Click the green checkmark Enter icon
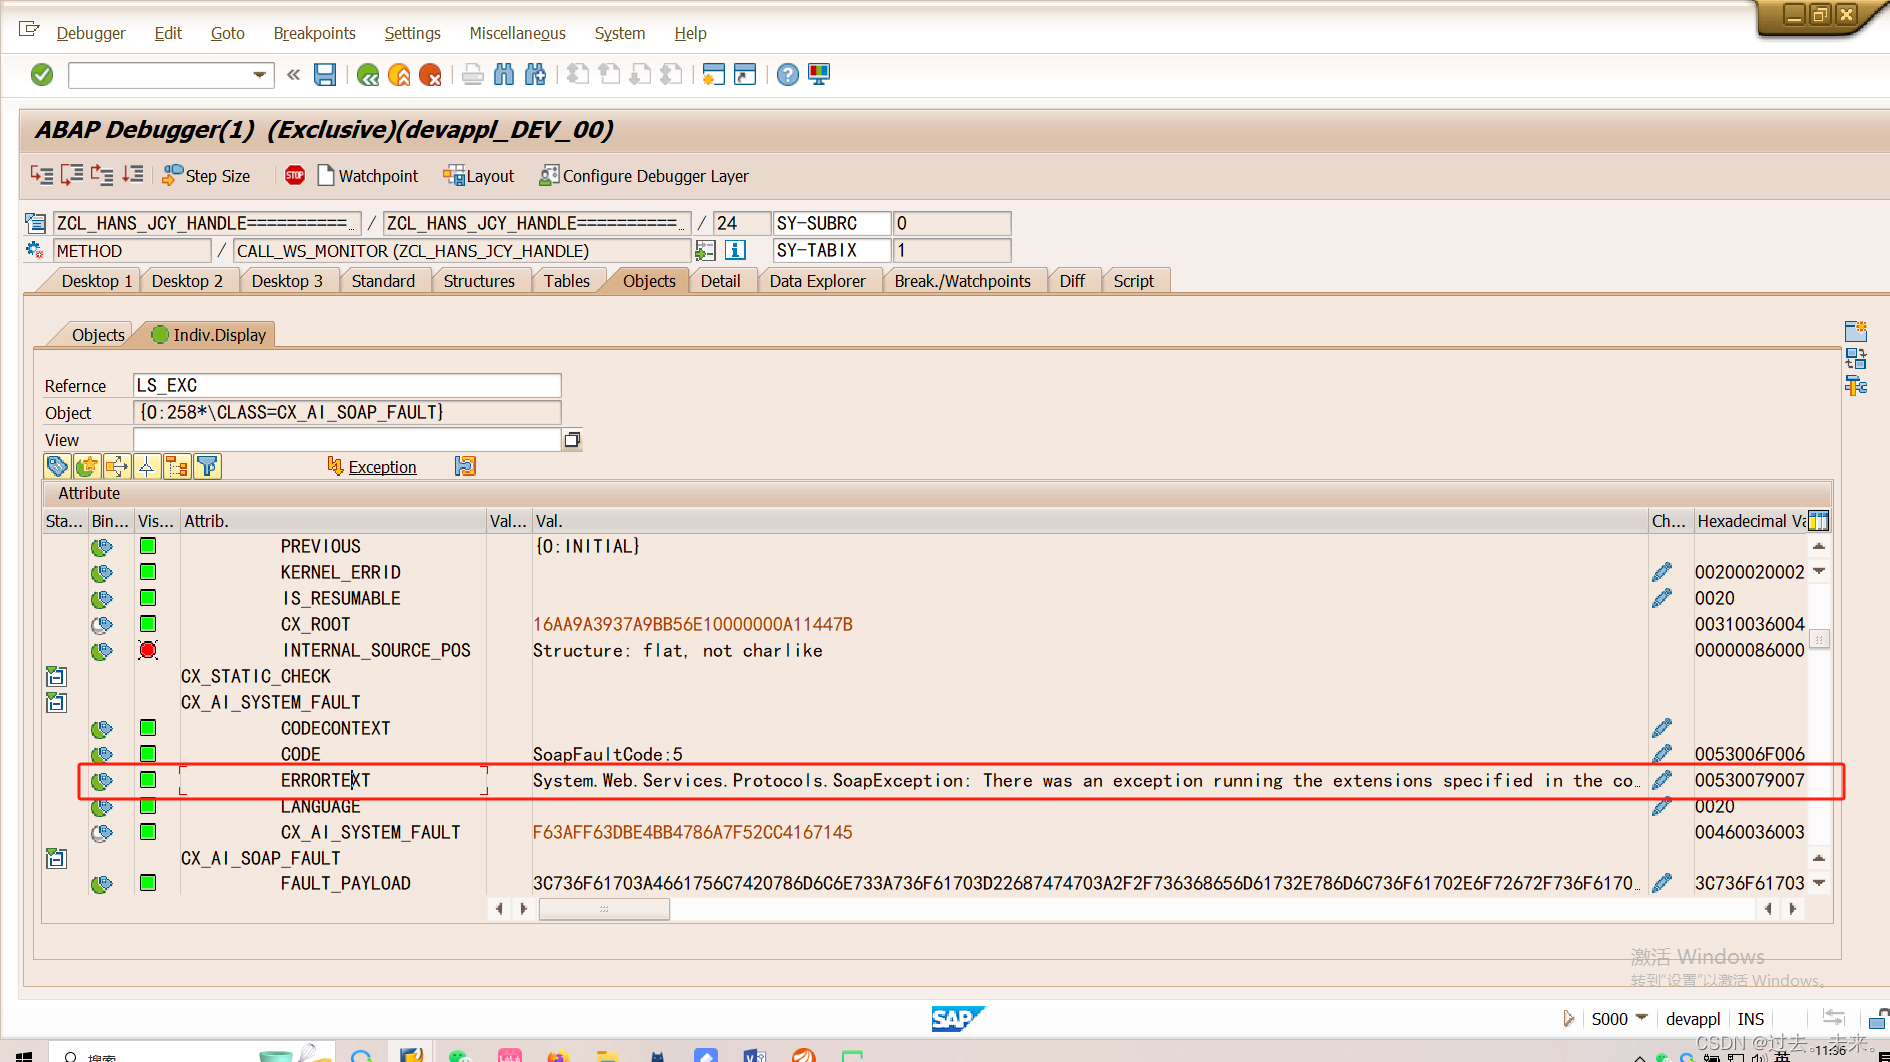The height and width of the screenshot is (1062, 1890). pos(42,75)
